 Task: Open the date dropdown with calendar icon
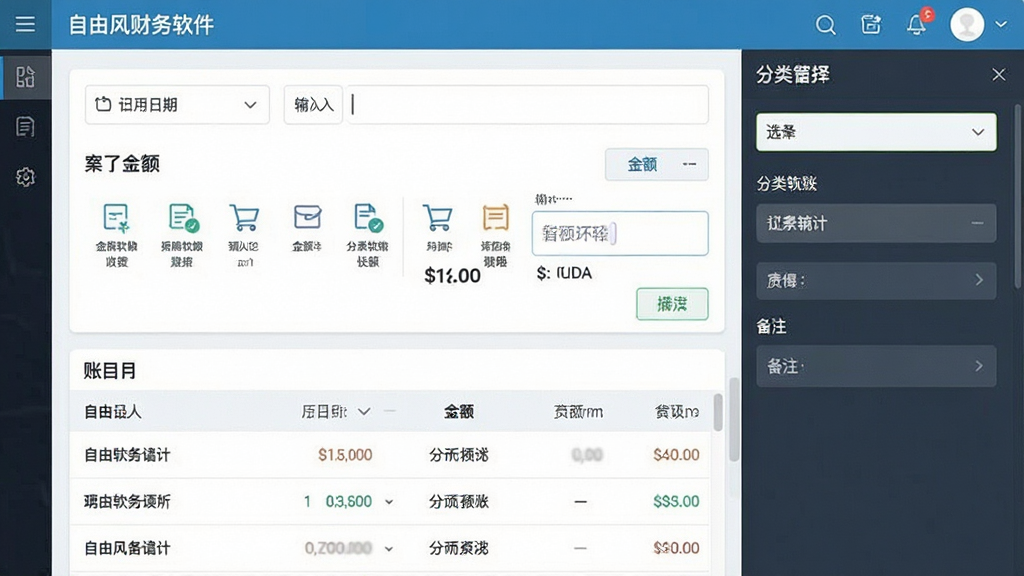(x=177, y=104)
